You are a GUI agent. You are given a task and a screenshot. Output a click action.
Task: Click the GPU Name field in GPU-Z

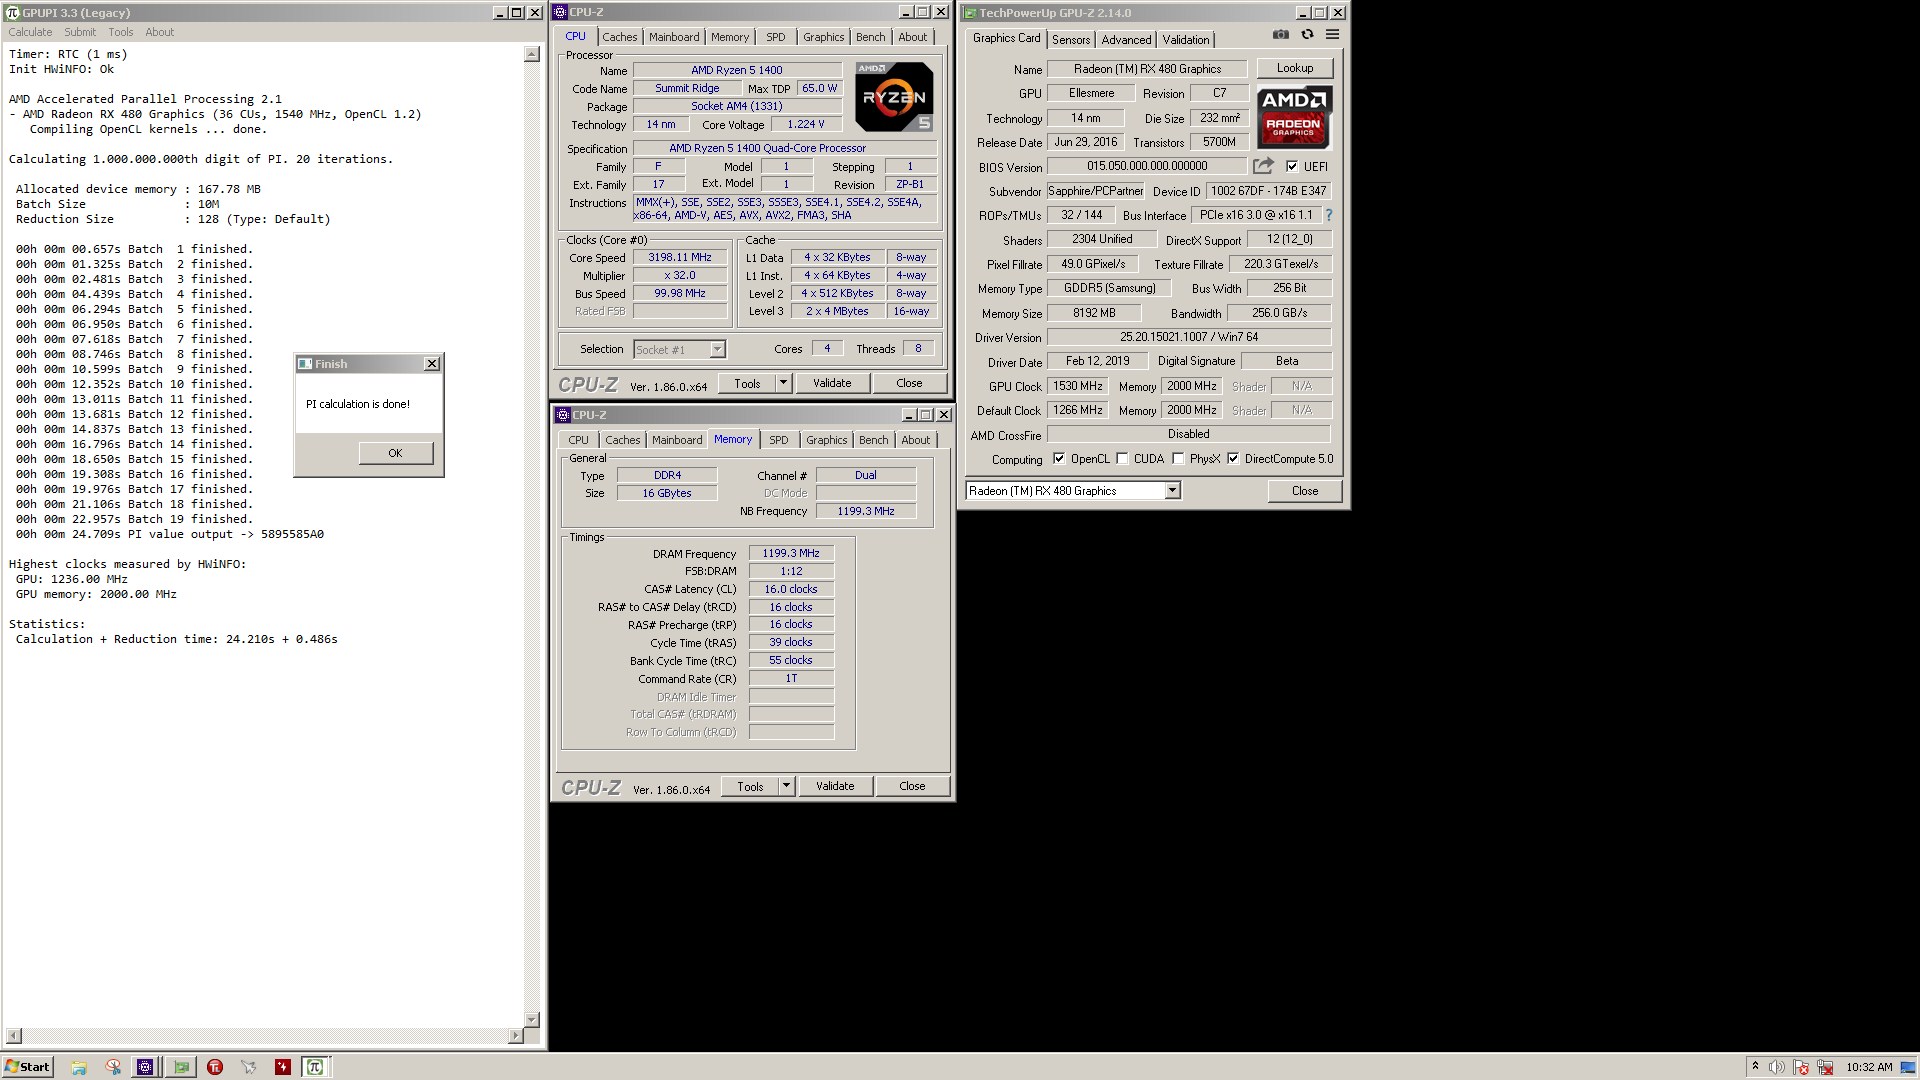[1147, 69]
